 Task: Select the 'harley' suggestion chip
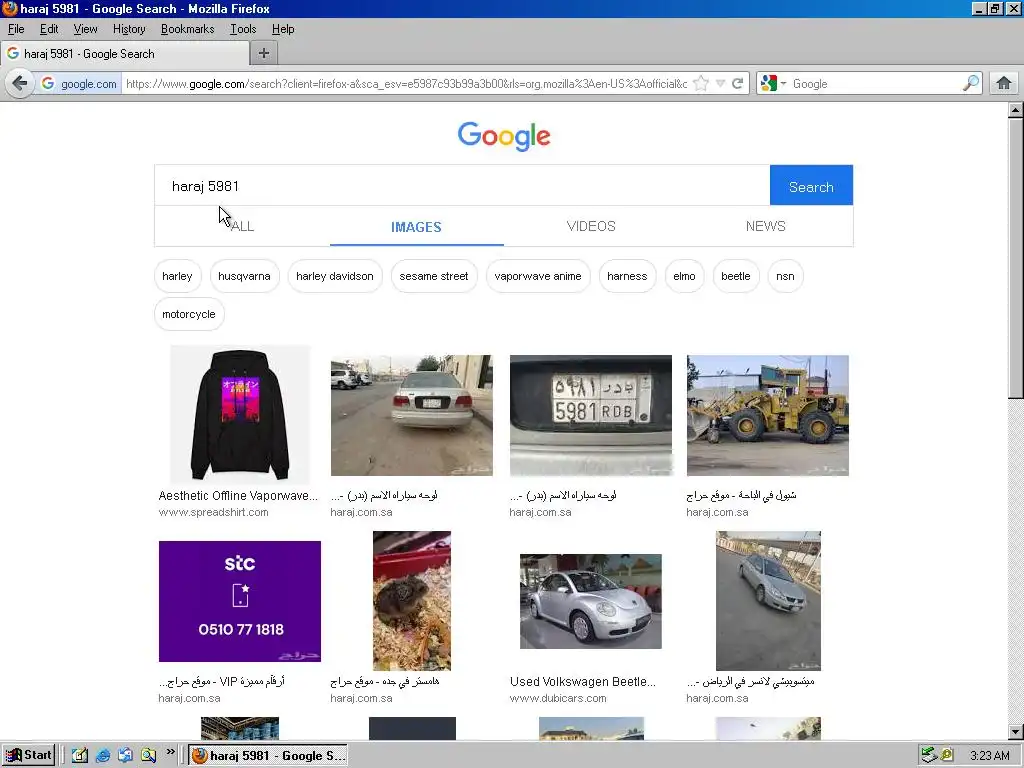pos(177,276)
